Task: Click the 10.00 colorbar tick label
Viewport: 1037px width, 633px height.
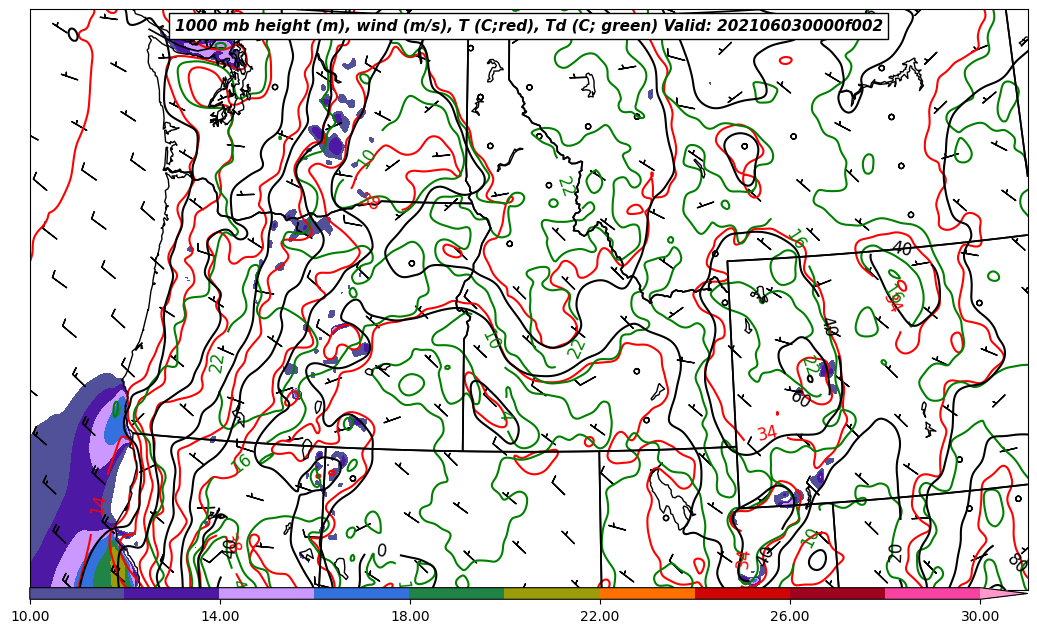Action: point(30,617)
